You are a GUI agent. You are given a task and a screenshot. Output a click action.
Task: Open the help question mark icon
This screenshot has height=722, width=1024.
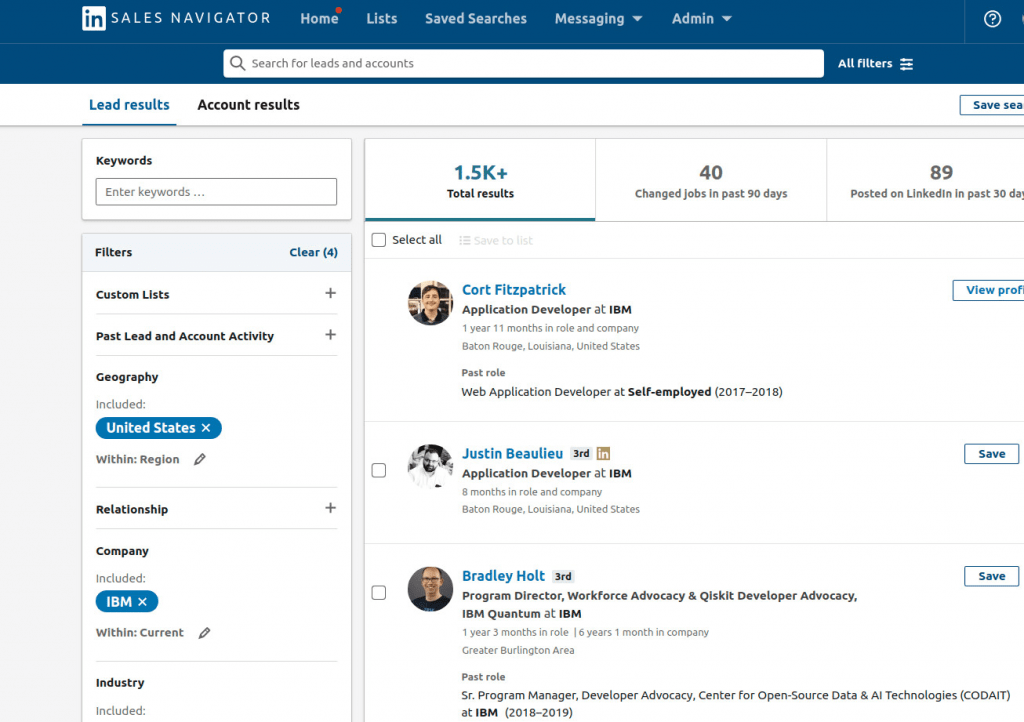pos(992,19)
